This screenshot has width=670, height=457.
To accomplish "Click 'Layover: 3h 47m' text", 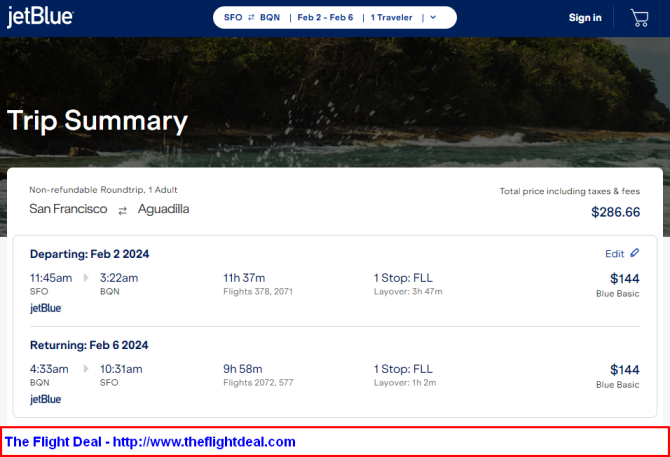I will click(x=408, y=291).
